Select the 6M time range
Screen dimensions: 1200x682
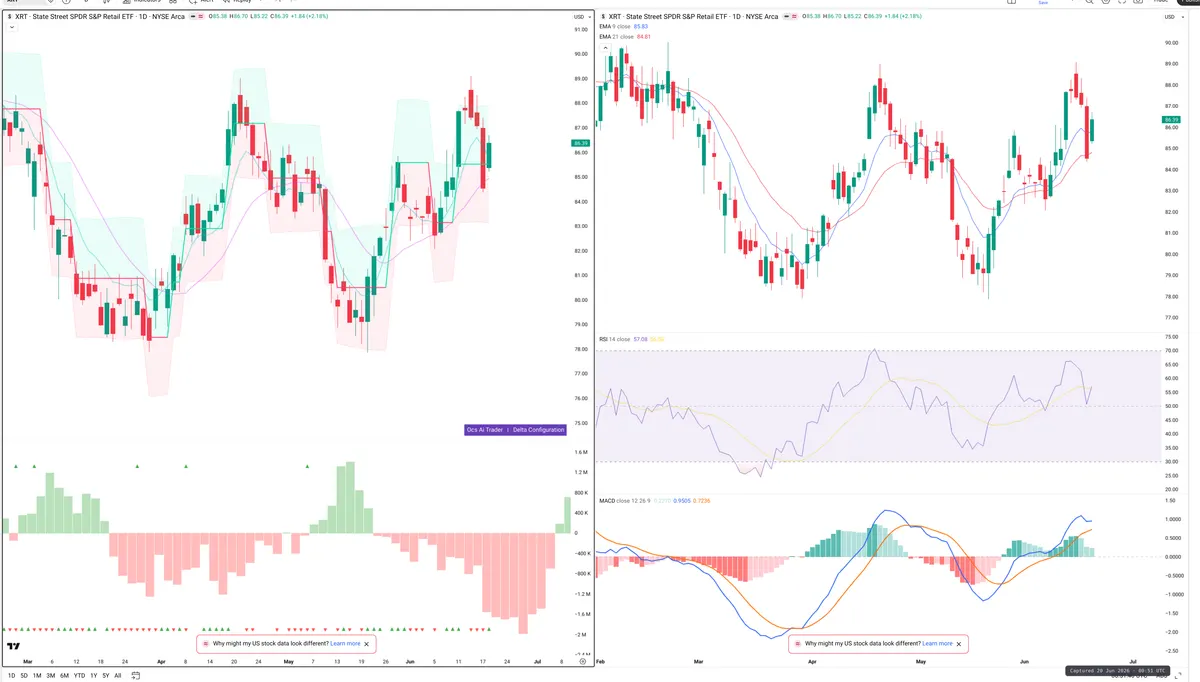point(64,675)
